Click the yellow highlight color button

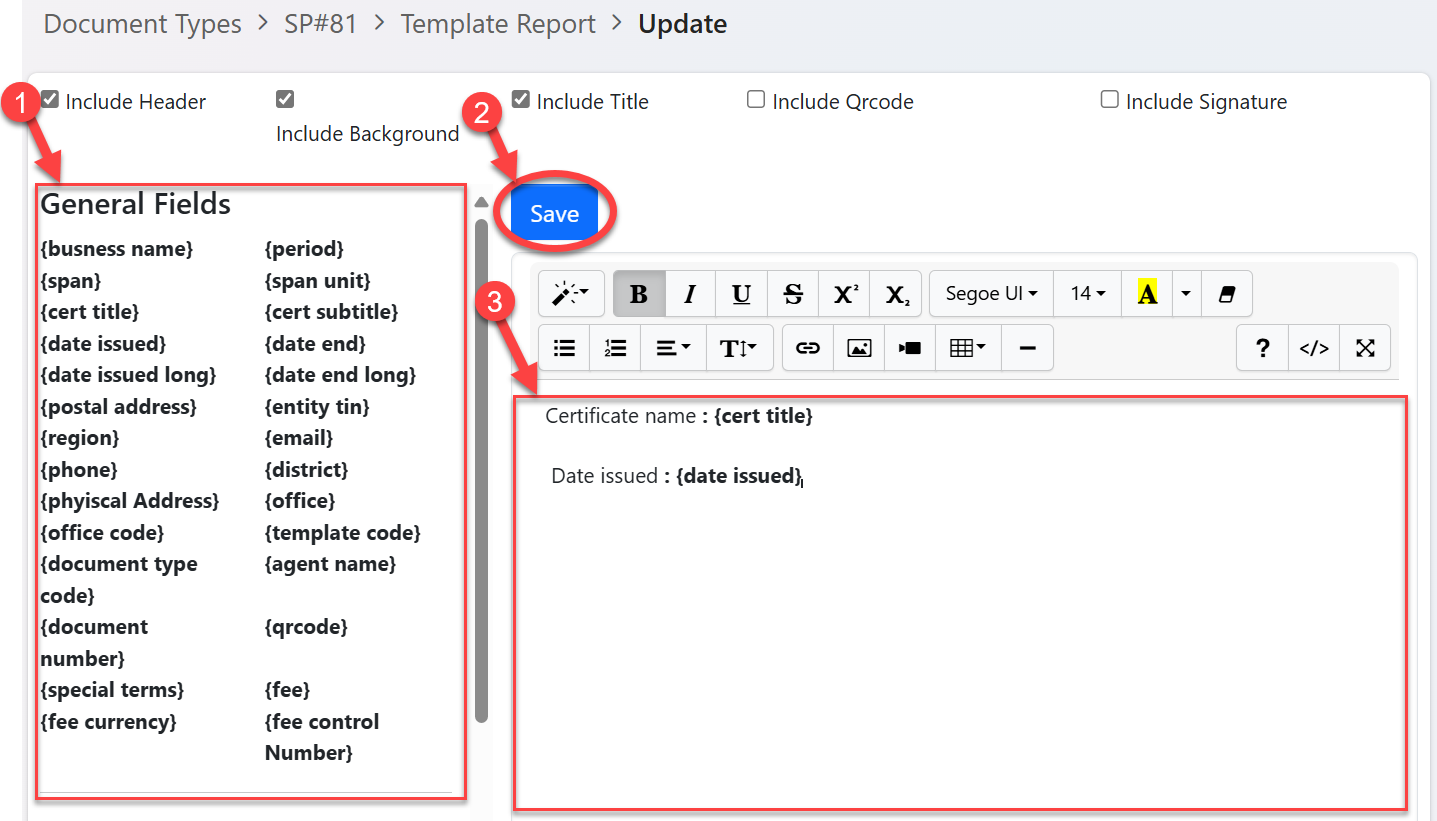click(x=1147, y=294)
